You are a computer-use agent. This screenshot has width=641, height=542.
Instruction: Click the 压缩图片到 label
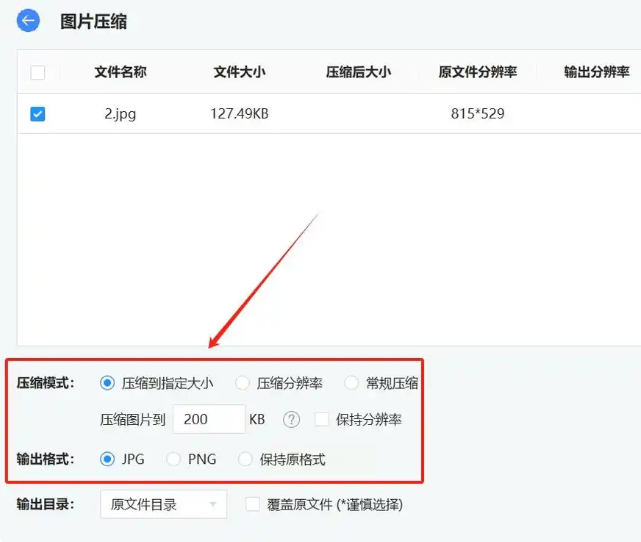pos(133,419)
